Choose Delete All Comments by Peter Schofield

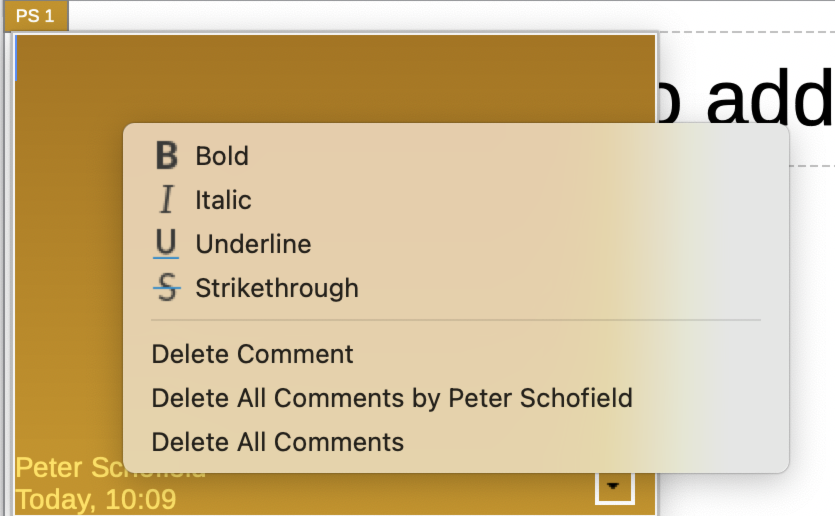(392, 398)
